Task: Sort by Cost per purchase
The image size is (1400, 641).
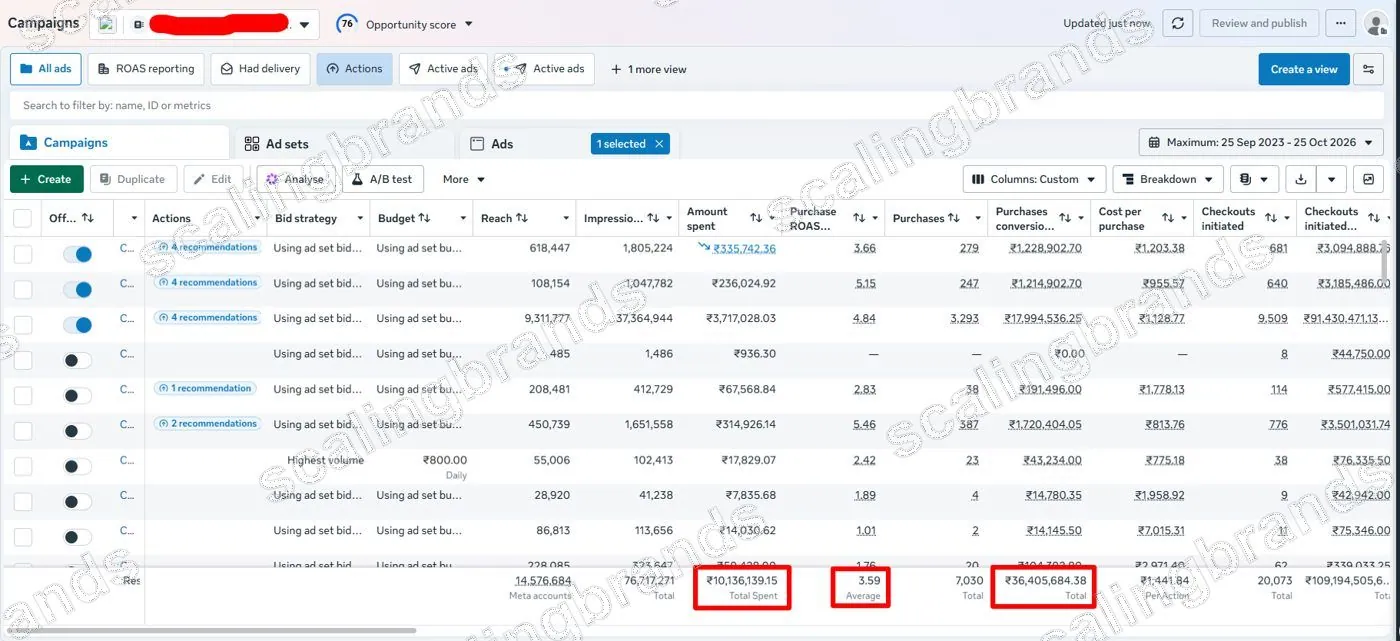Action: [1168, 218]
